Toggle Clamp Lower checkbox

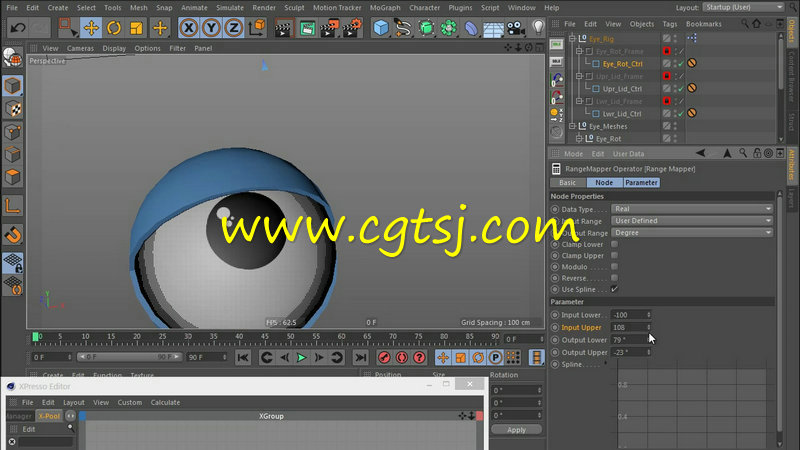[x=614, y=244]
